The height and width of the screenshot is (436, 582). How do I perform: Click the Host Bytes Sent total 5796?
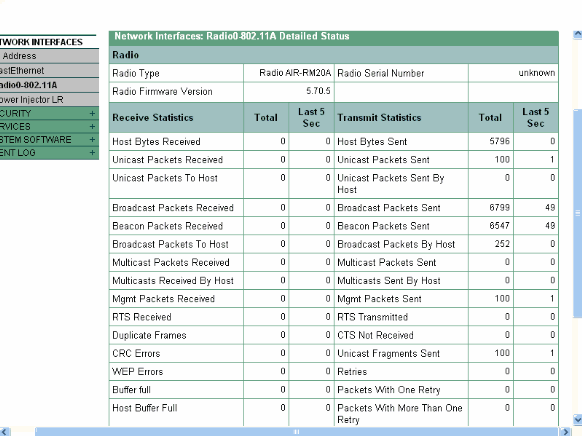499,141
